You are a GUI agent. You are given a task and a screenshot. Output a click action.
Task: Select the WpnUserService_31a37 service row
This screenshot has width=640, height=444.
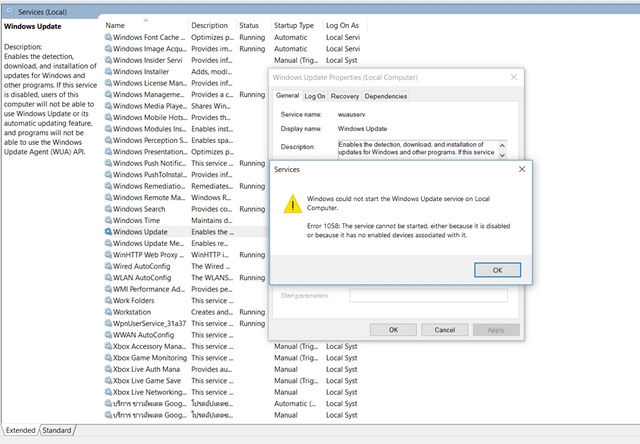click(x=185, y=323)
